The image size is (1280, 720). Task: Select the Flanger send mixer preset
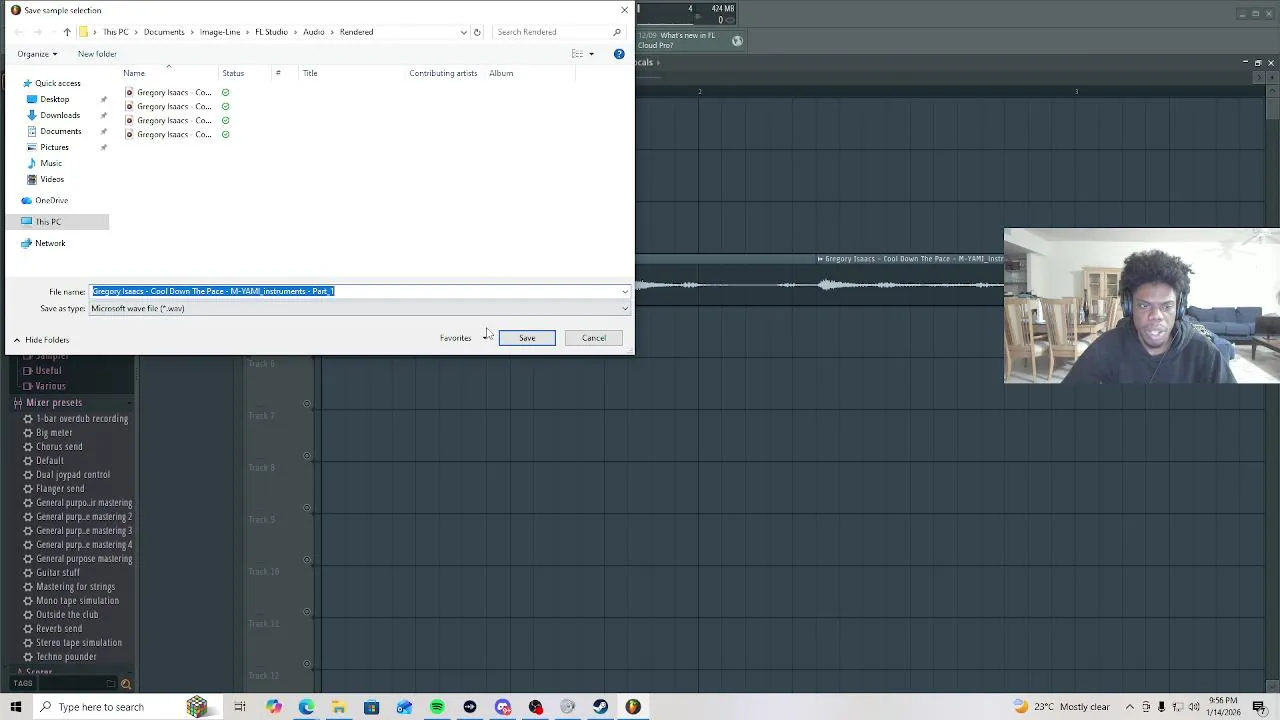pyautogui.click(x=60, y=489)
